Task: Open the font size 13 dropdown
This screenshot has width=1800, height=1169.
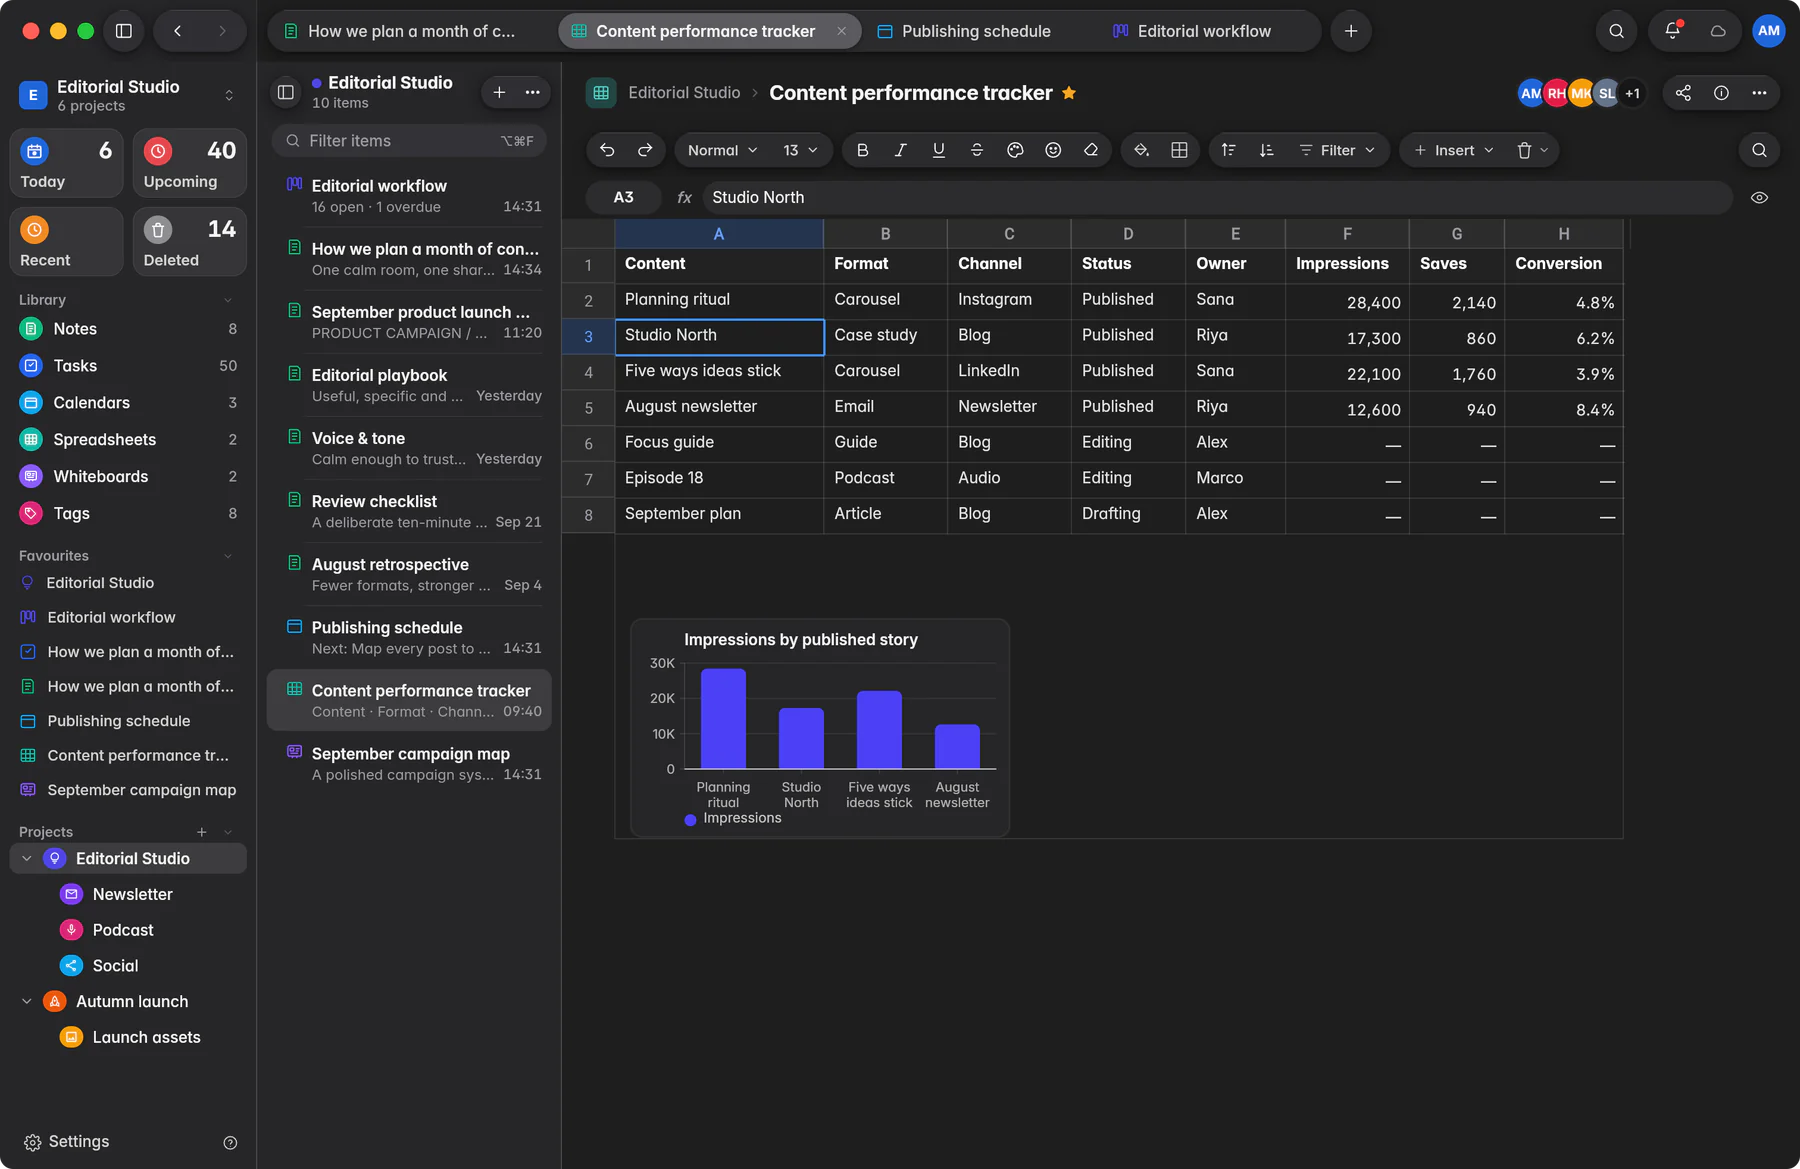Action: point(800,150)
